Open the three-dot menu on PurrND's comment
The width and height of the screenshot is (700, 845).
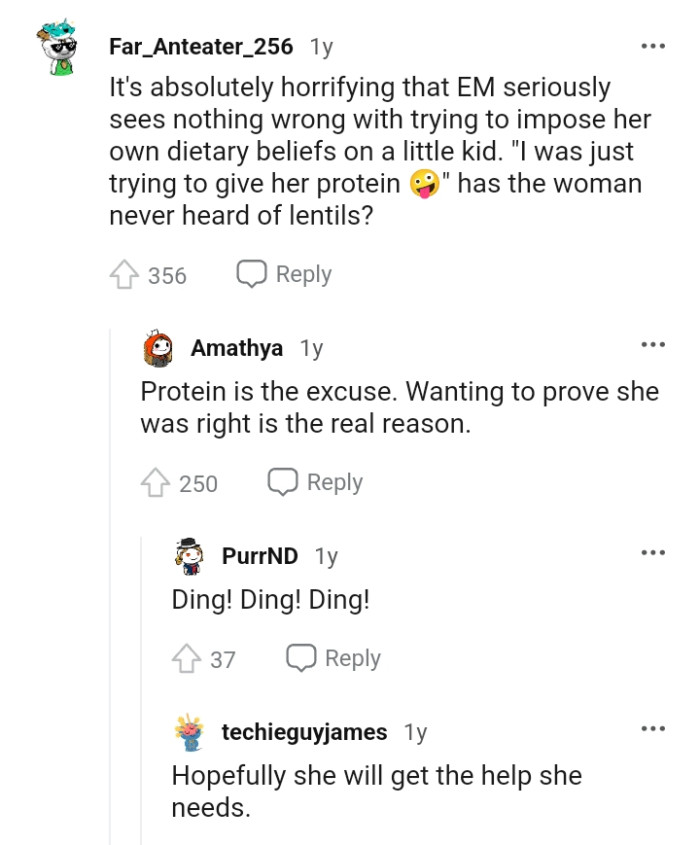[x=653, y=551]
